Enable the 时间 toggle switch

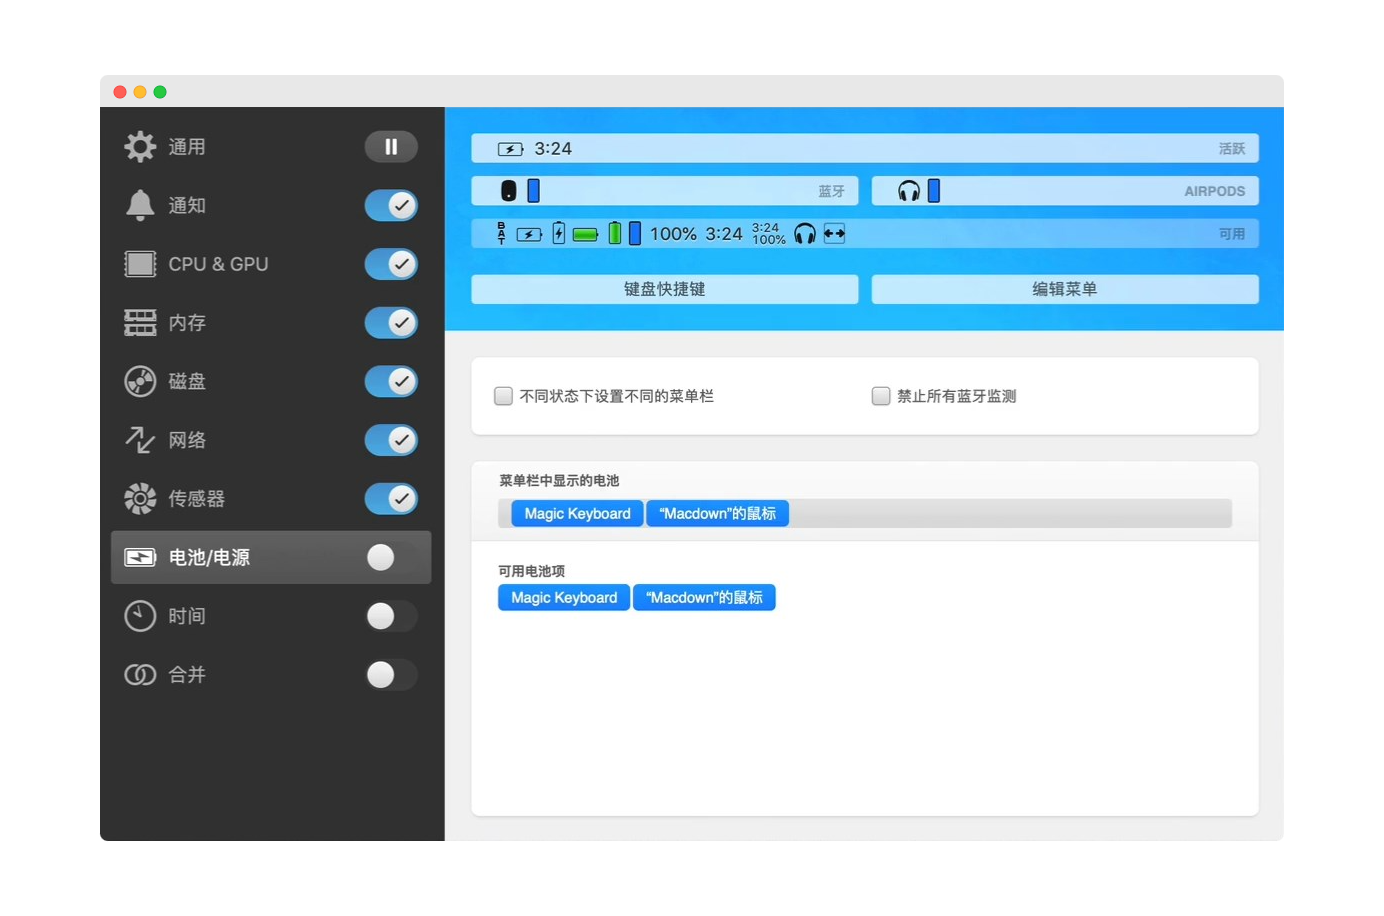391,616
